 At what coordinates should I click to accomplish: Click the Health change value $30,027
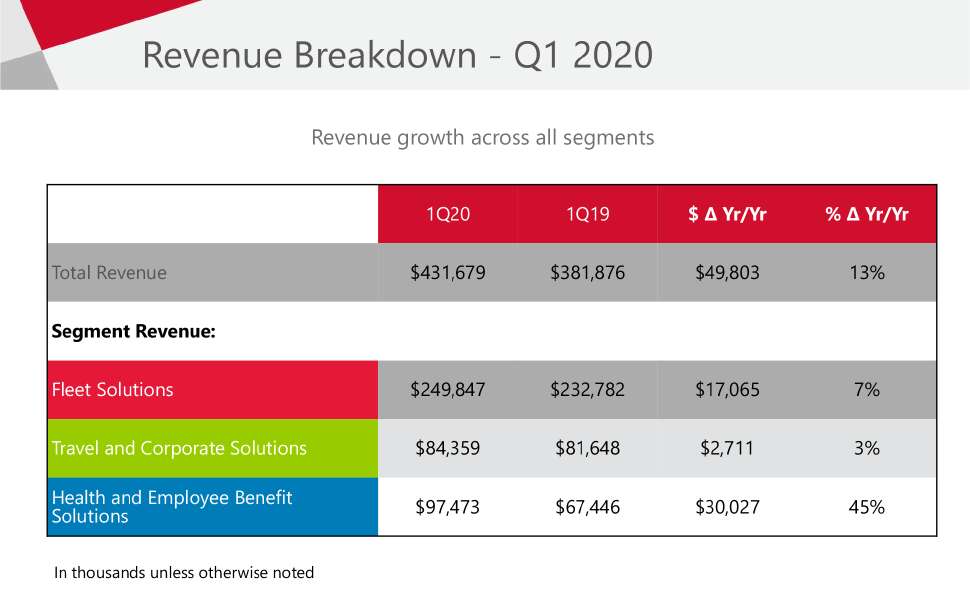(x=727, y=507)
